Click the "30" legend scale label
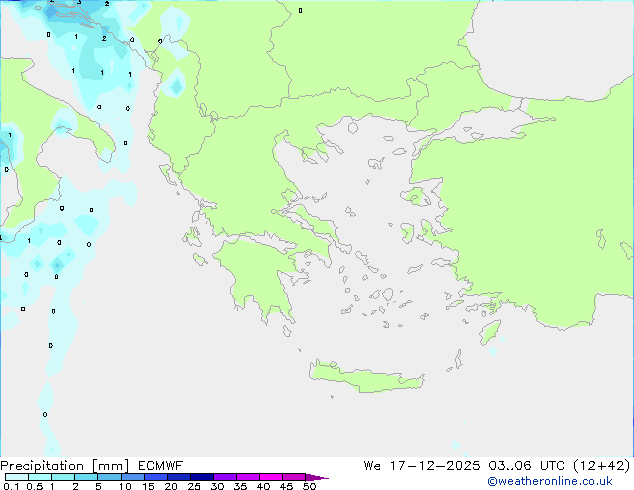Viewport: 634px width, 490px height. pyautogui.click(x=217, y=486)
